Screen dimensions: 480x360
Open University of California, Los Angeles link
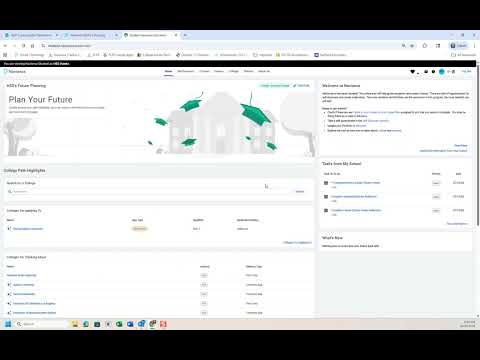pyautogui.click(x=34, y=303)
